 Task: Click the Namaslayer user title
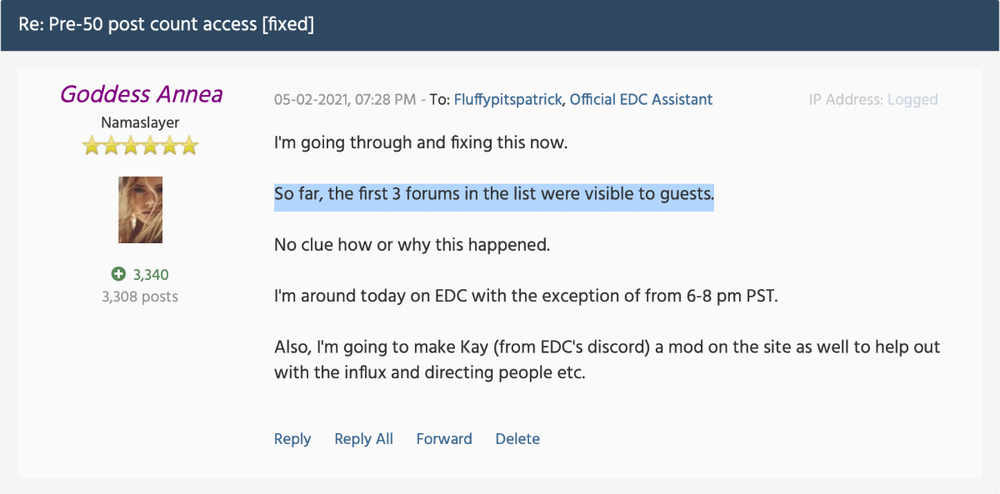tap(140, 122)
